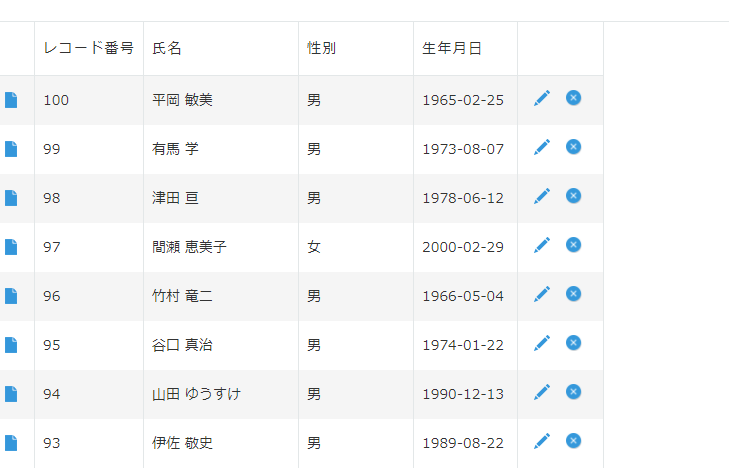Viewport: 729px width, 468px height.
Task: Select record number cell 98
Action: coord(89,198)
